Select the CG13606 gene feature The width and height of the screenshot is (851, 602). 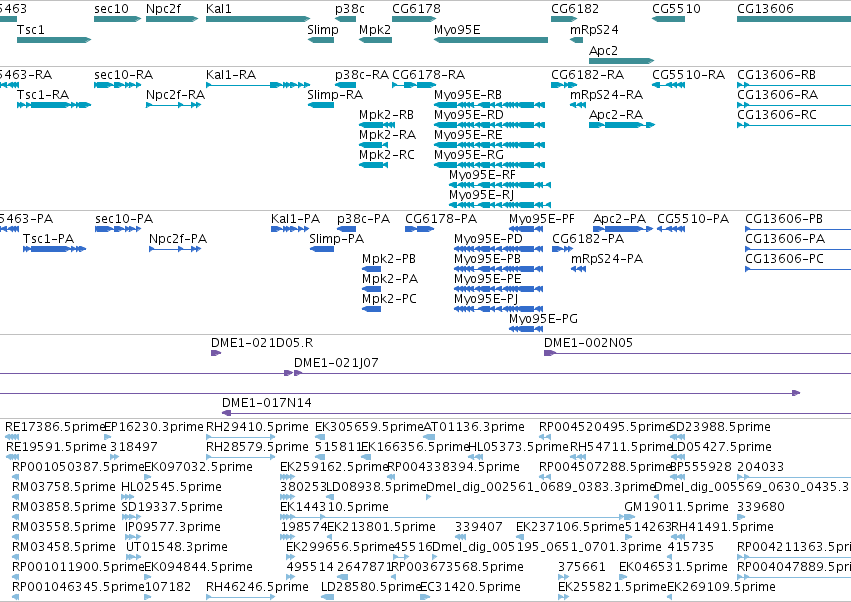[794, 19]
